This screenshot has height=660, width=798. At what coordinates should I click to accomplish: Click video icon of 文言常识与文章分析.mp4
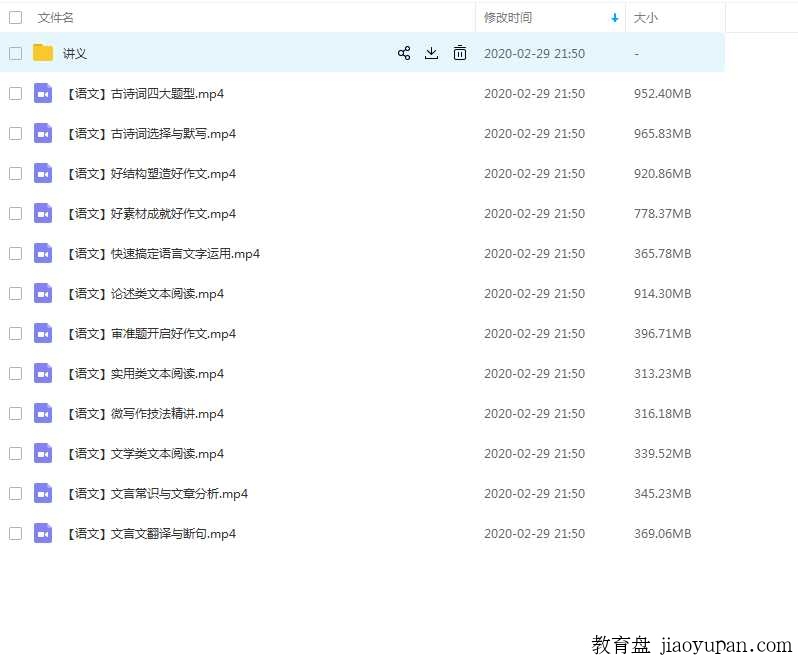[43, 493]
